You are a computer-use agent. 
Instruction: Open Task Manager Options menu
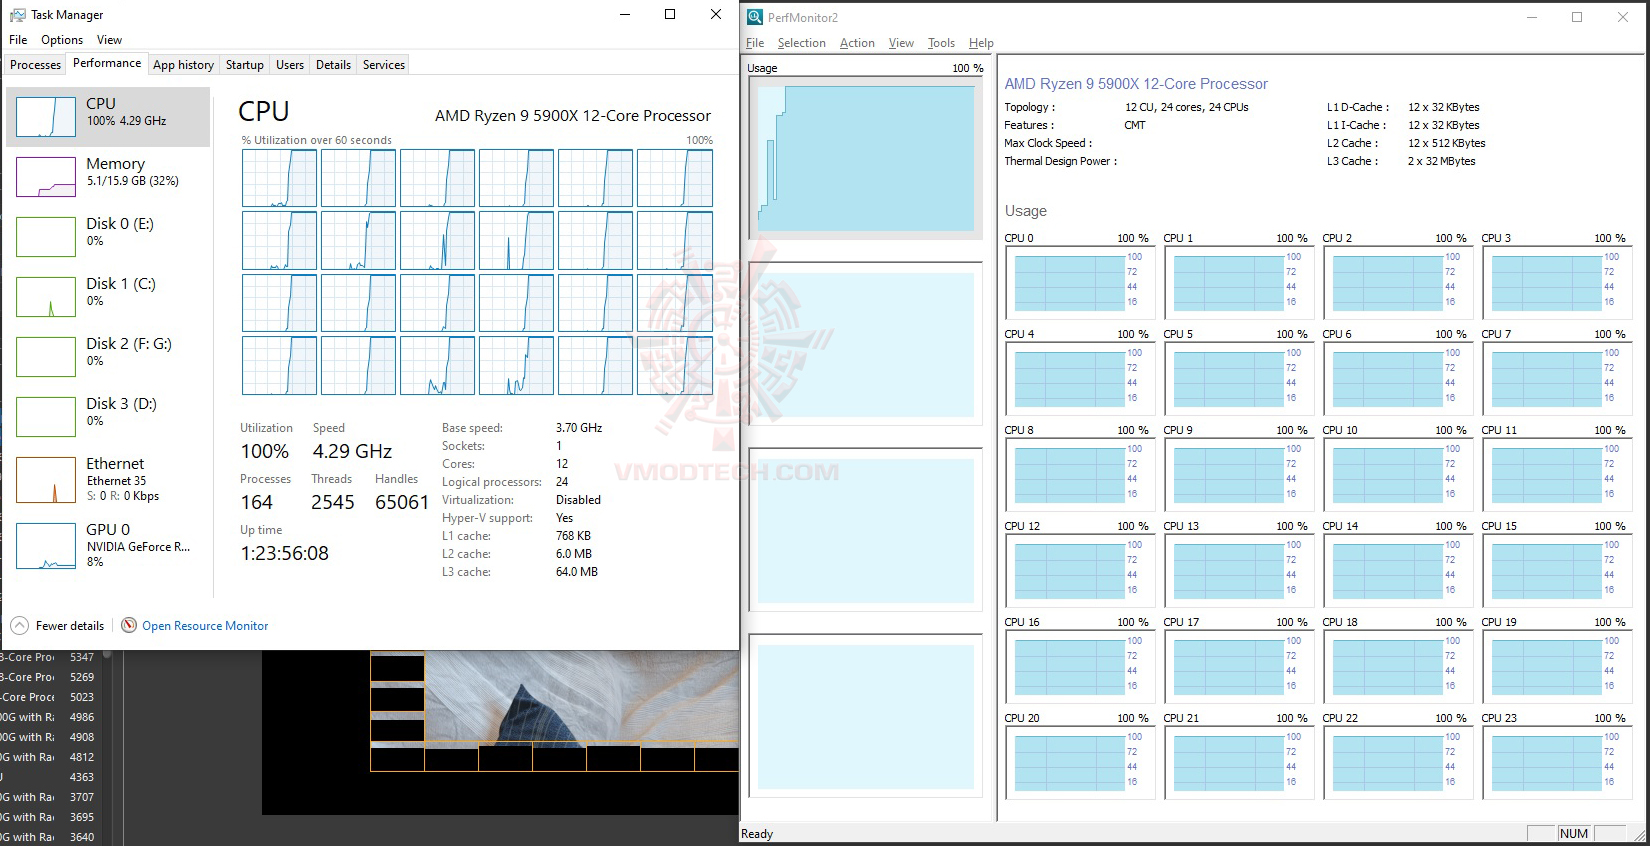point(62,40)
